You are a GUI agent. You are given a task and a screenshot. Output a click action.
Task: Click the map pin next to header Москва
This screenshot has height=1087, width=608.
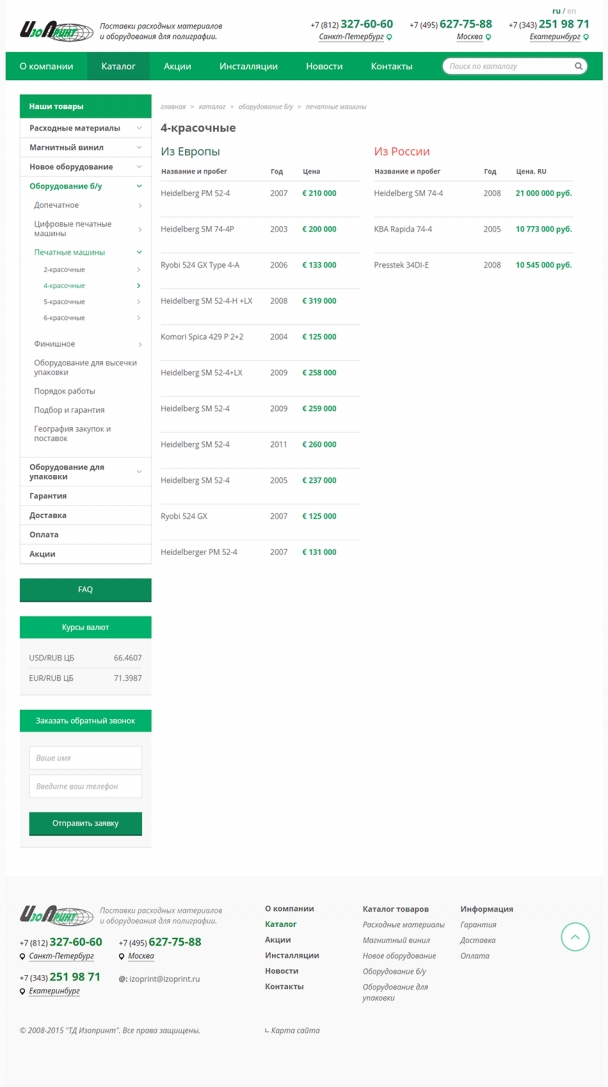click(488, 37)
